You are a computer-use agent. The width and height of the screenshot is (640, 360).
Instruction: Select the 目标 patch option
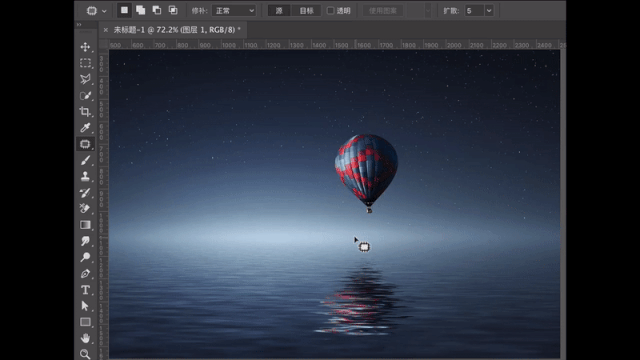click(x=307, y=11)
